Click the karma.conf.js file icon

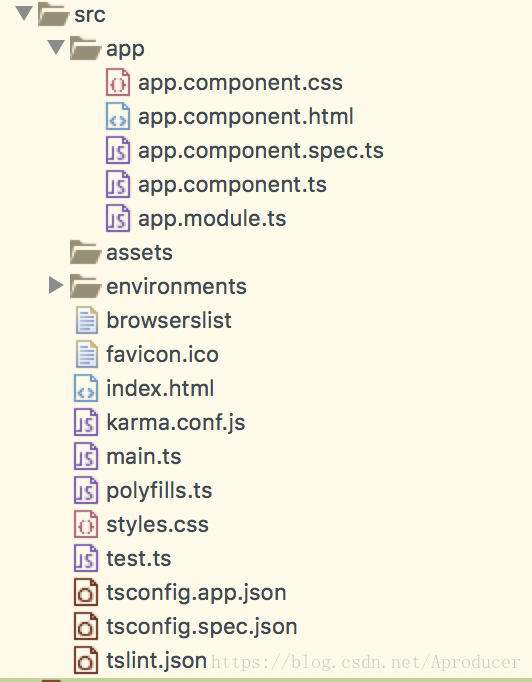[86, 422]
